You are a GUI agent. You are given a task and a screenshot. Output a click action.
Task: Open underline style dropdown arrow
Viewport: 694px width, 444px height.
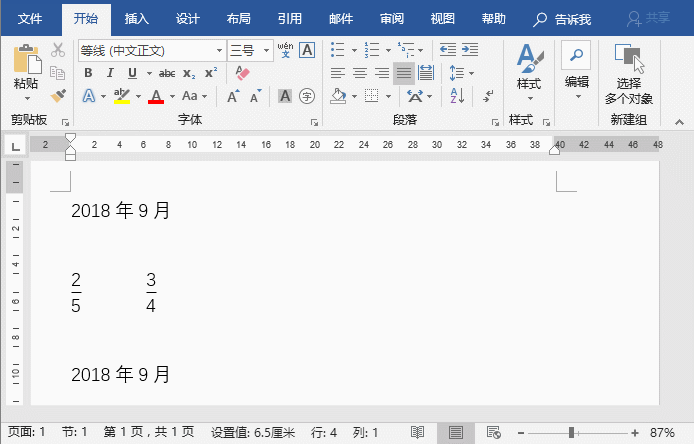click(x=149, y=73)
